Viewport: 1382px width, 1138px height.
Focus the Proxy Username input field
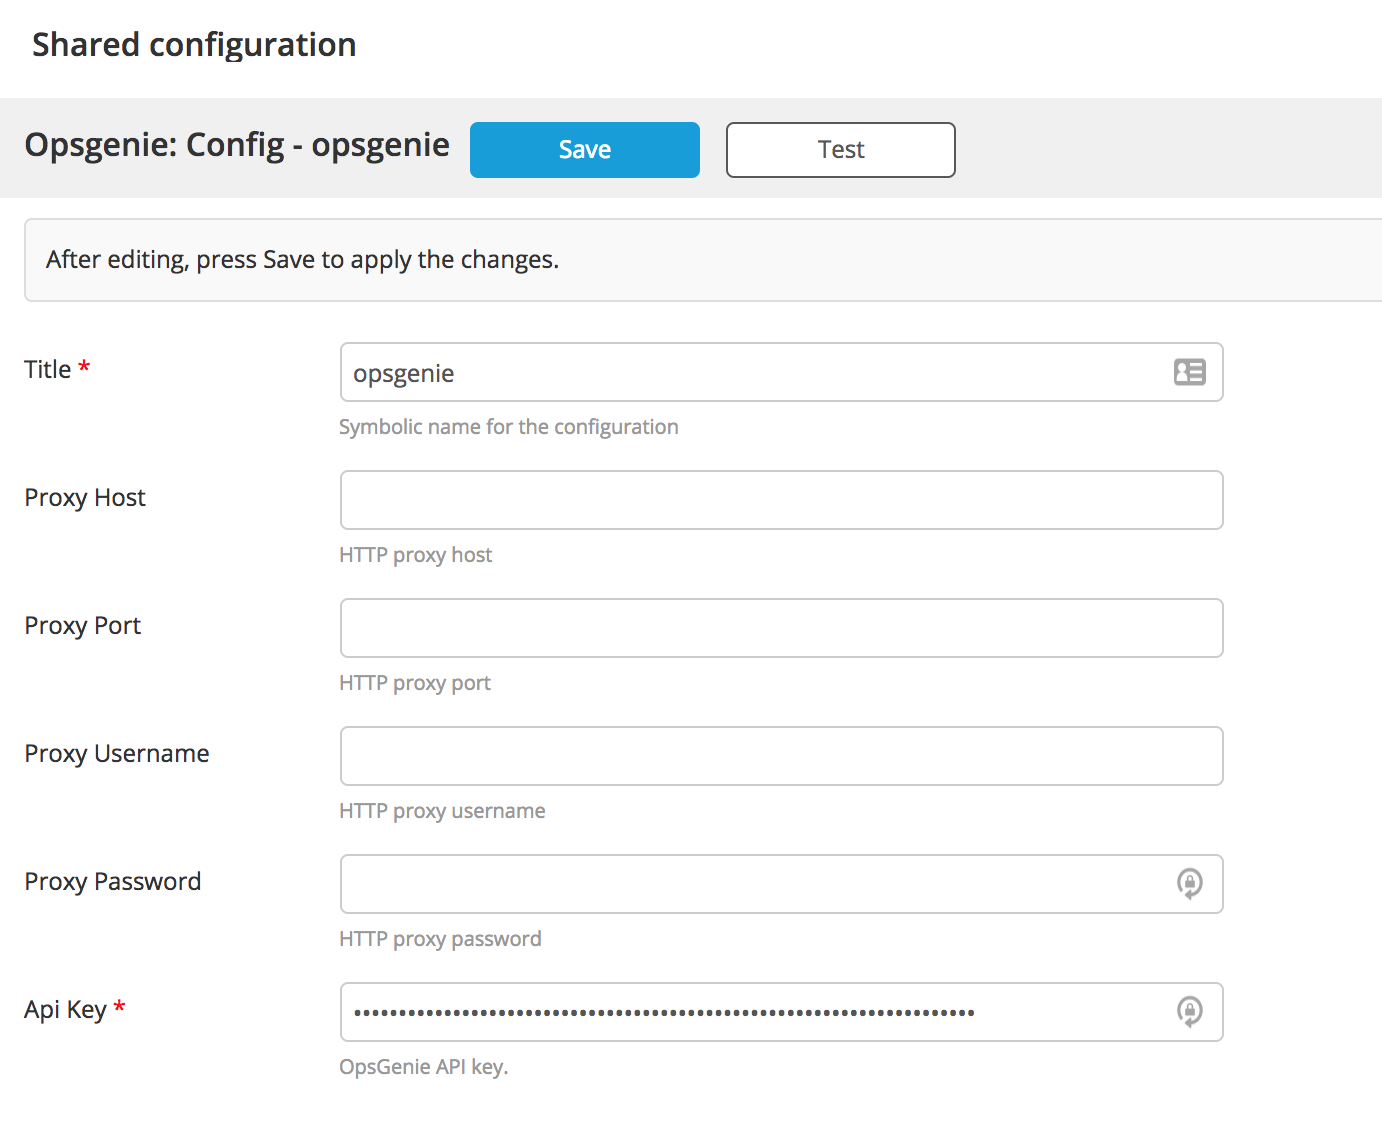pos(781,756)
